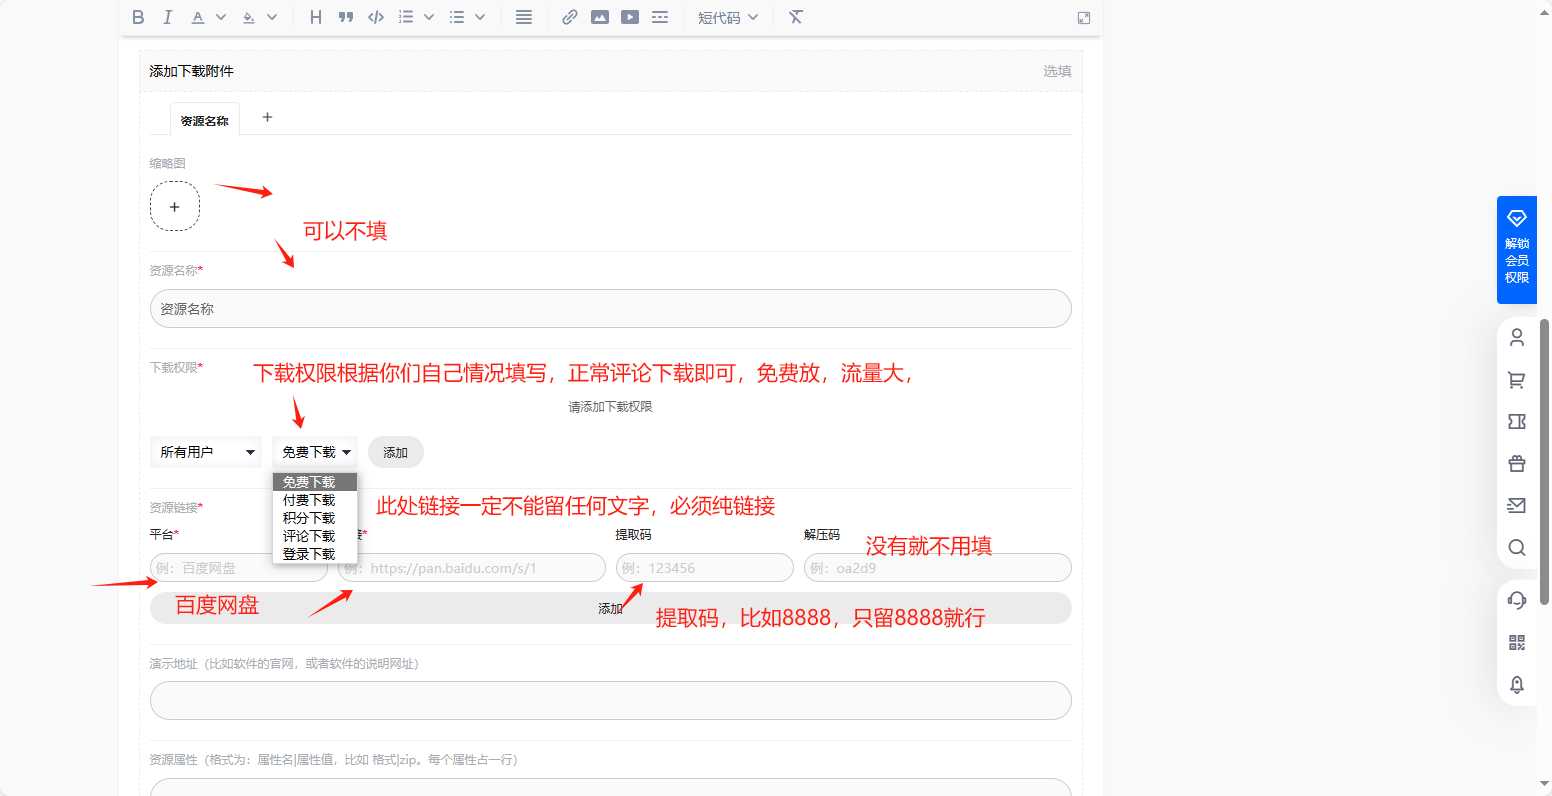Insert an image into the editor

pyautogui.click(x=600, y=17)
